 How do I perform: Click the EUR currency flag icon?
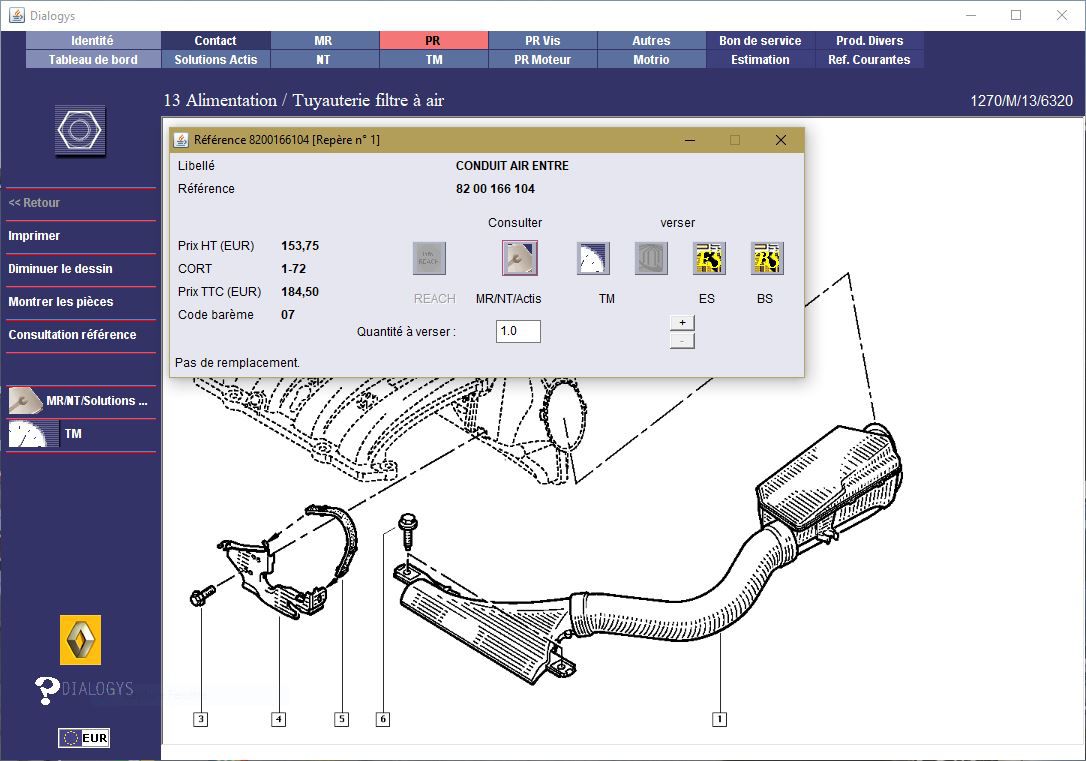pyautogui.click(x=83, y=738)
